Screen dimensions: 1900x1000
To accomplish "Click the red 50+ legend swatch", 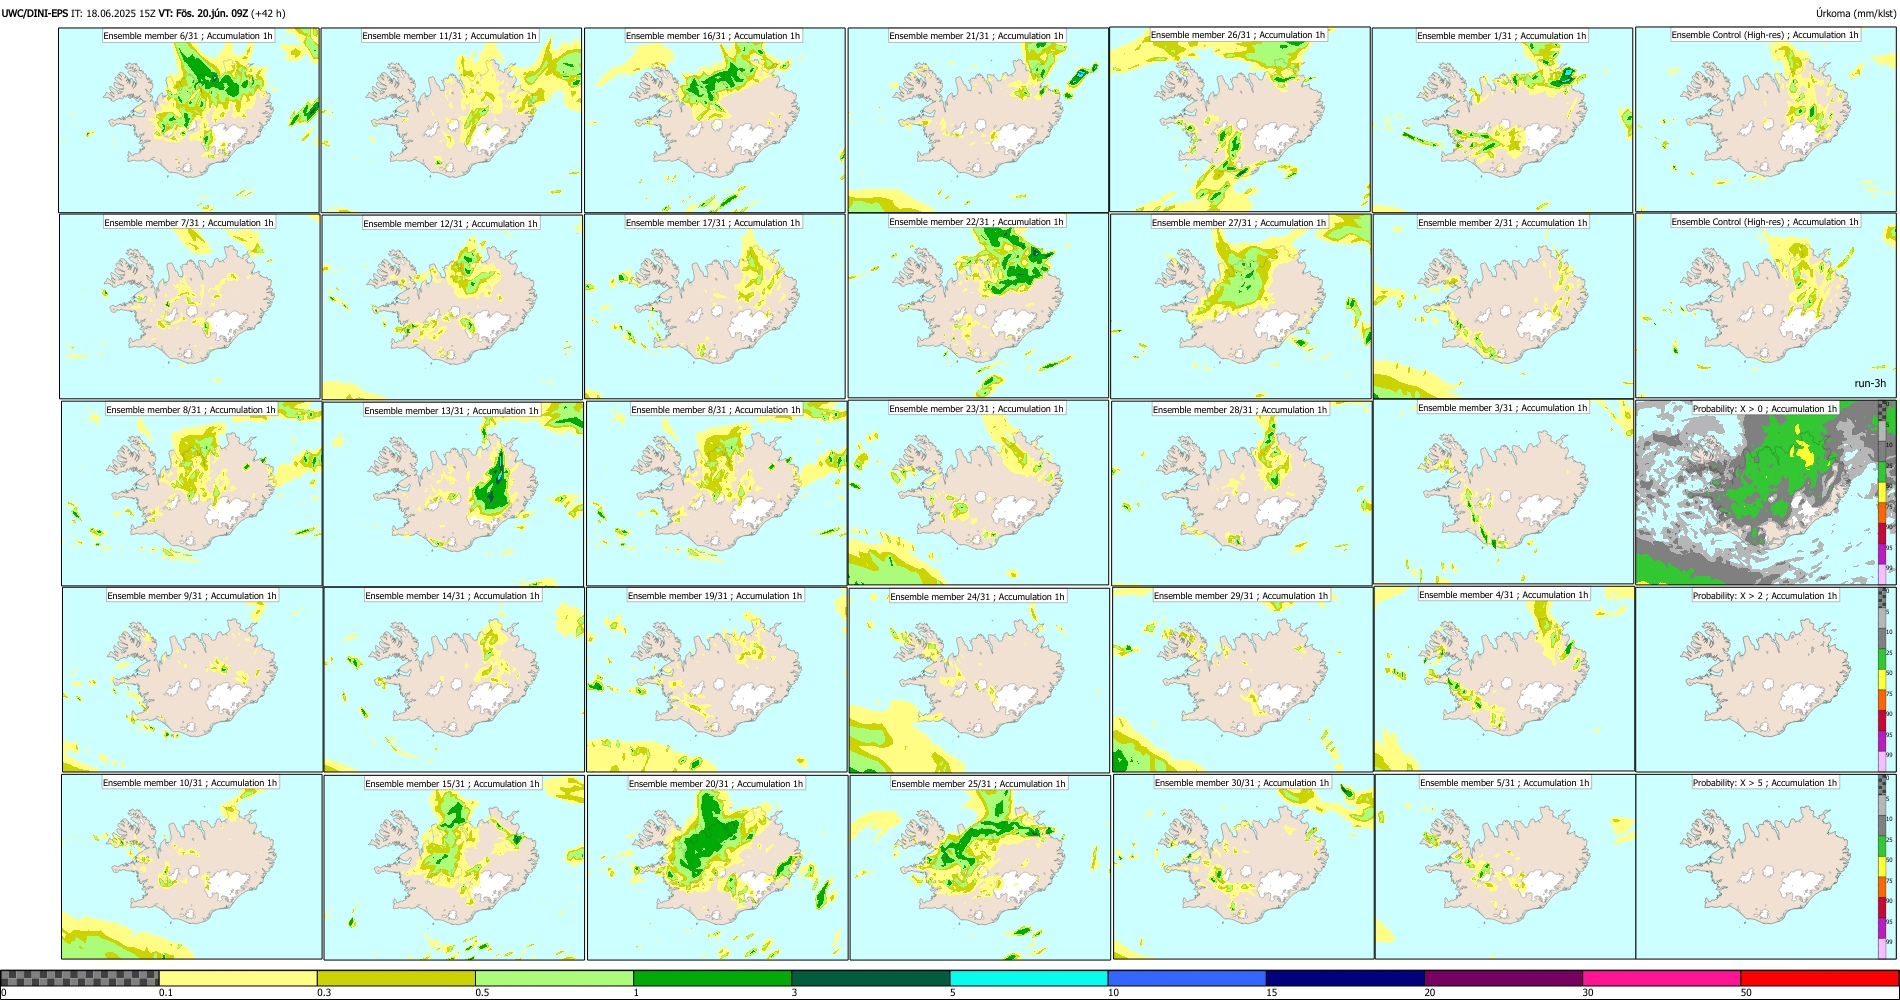I will pyautogui.click(x=1819, y=978).
